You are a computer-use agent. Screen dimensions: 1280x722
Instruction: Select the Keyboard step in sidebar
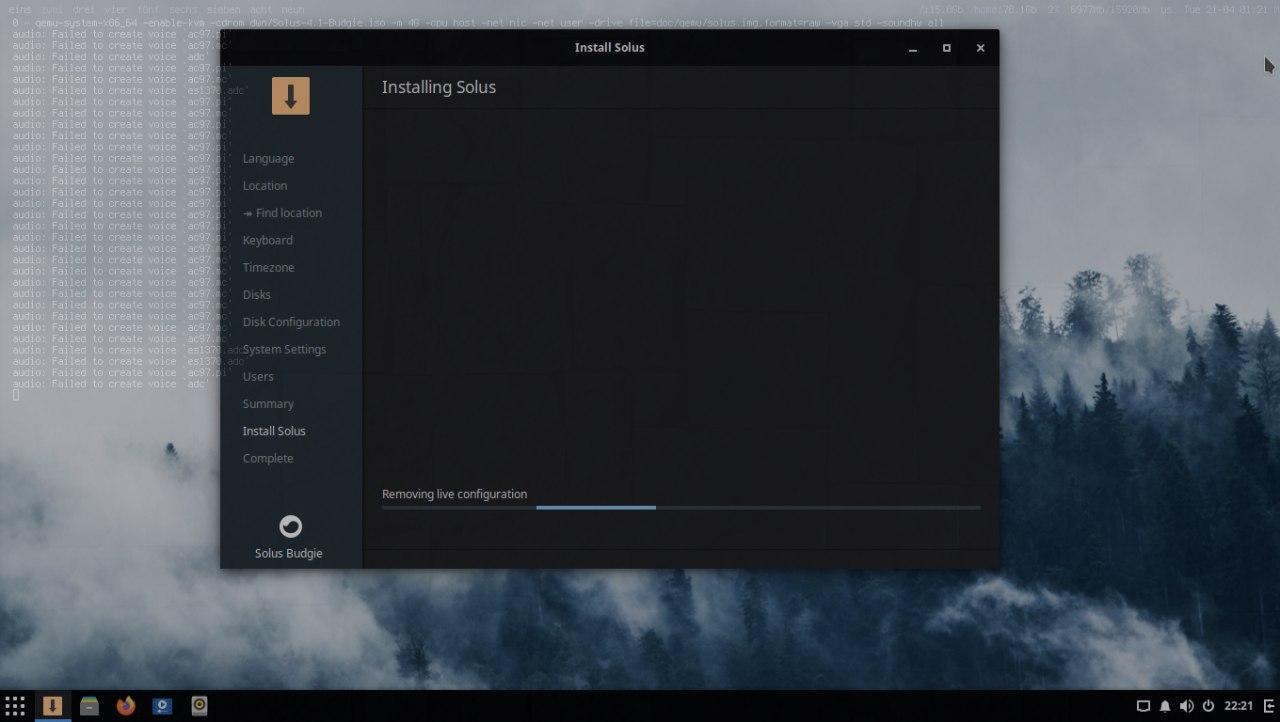click(x=268, y=240)
